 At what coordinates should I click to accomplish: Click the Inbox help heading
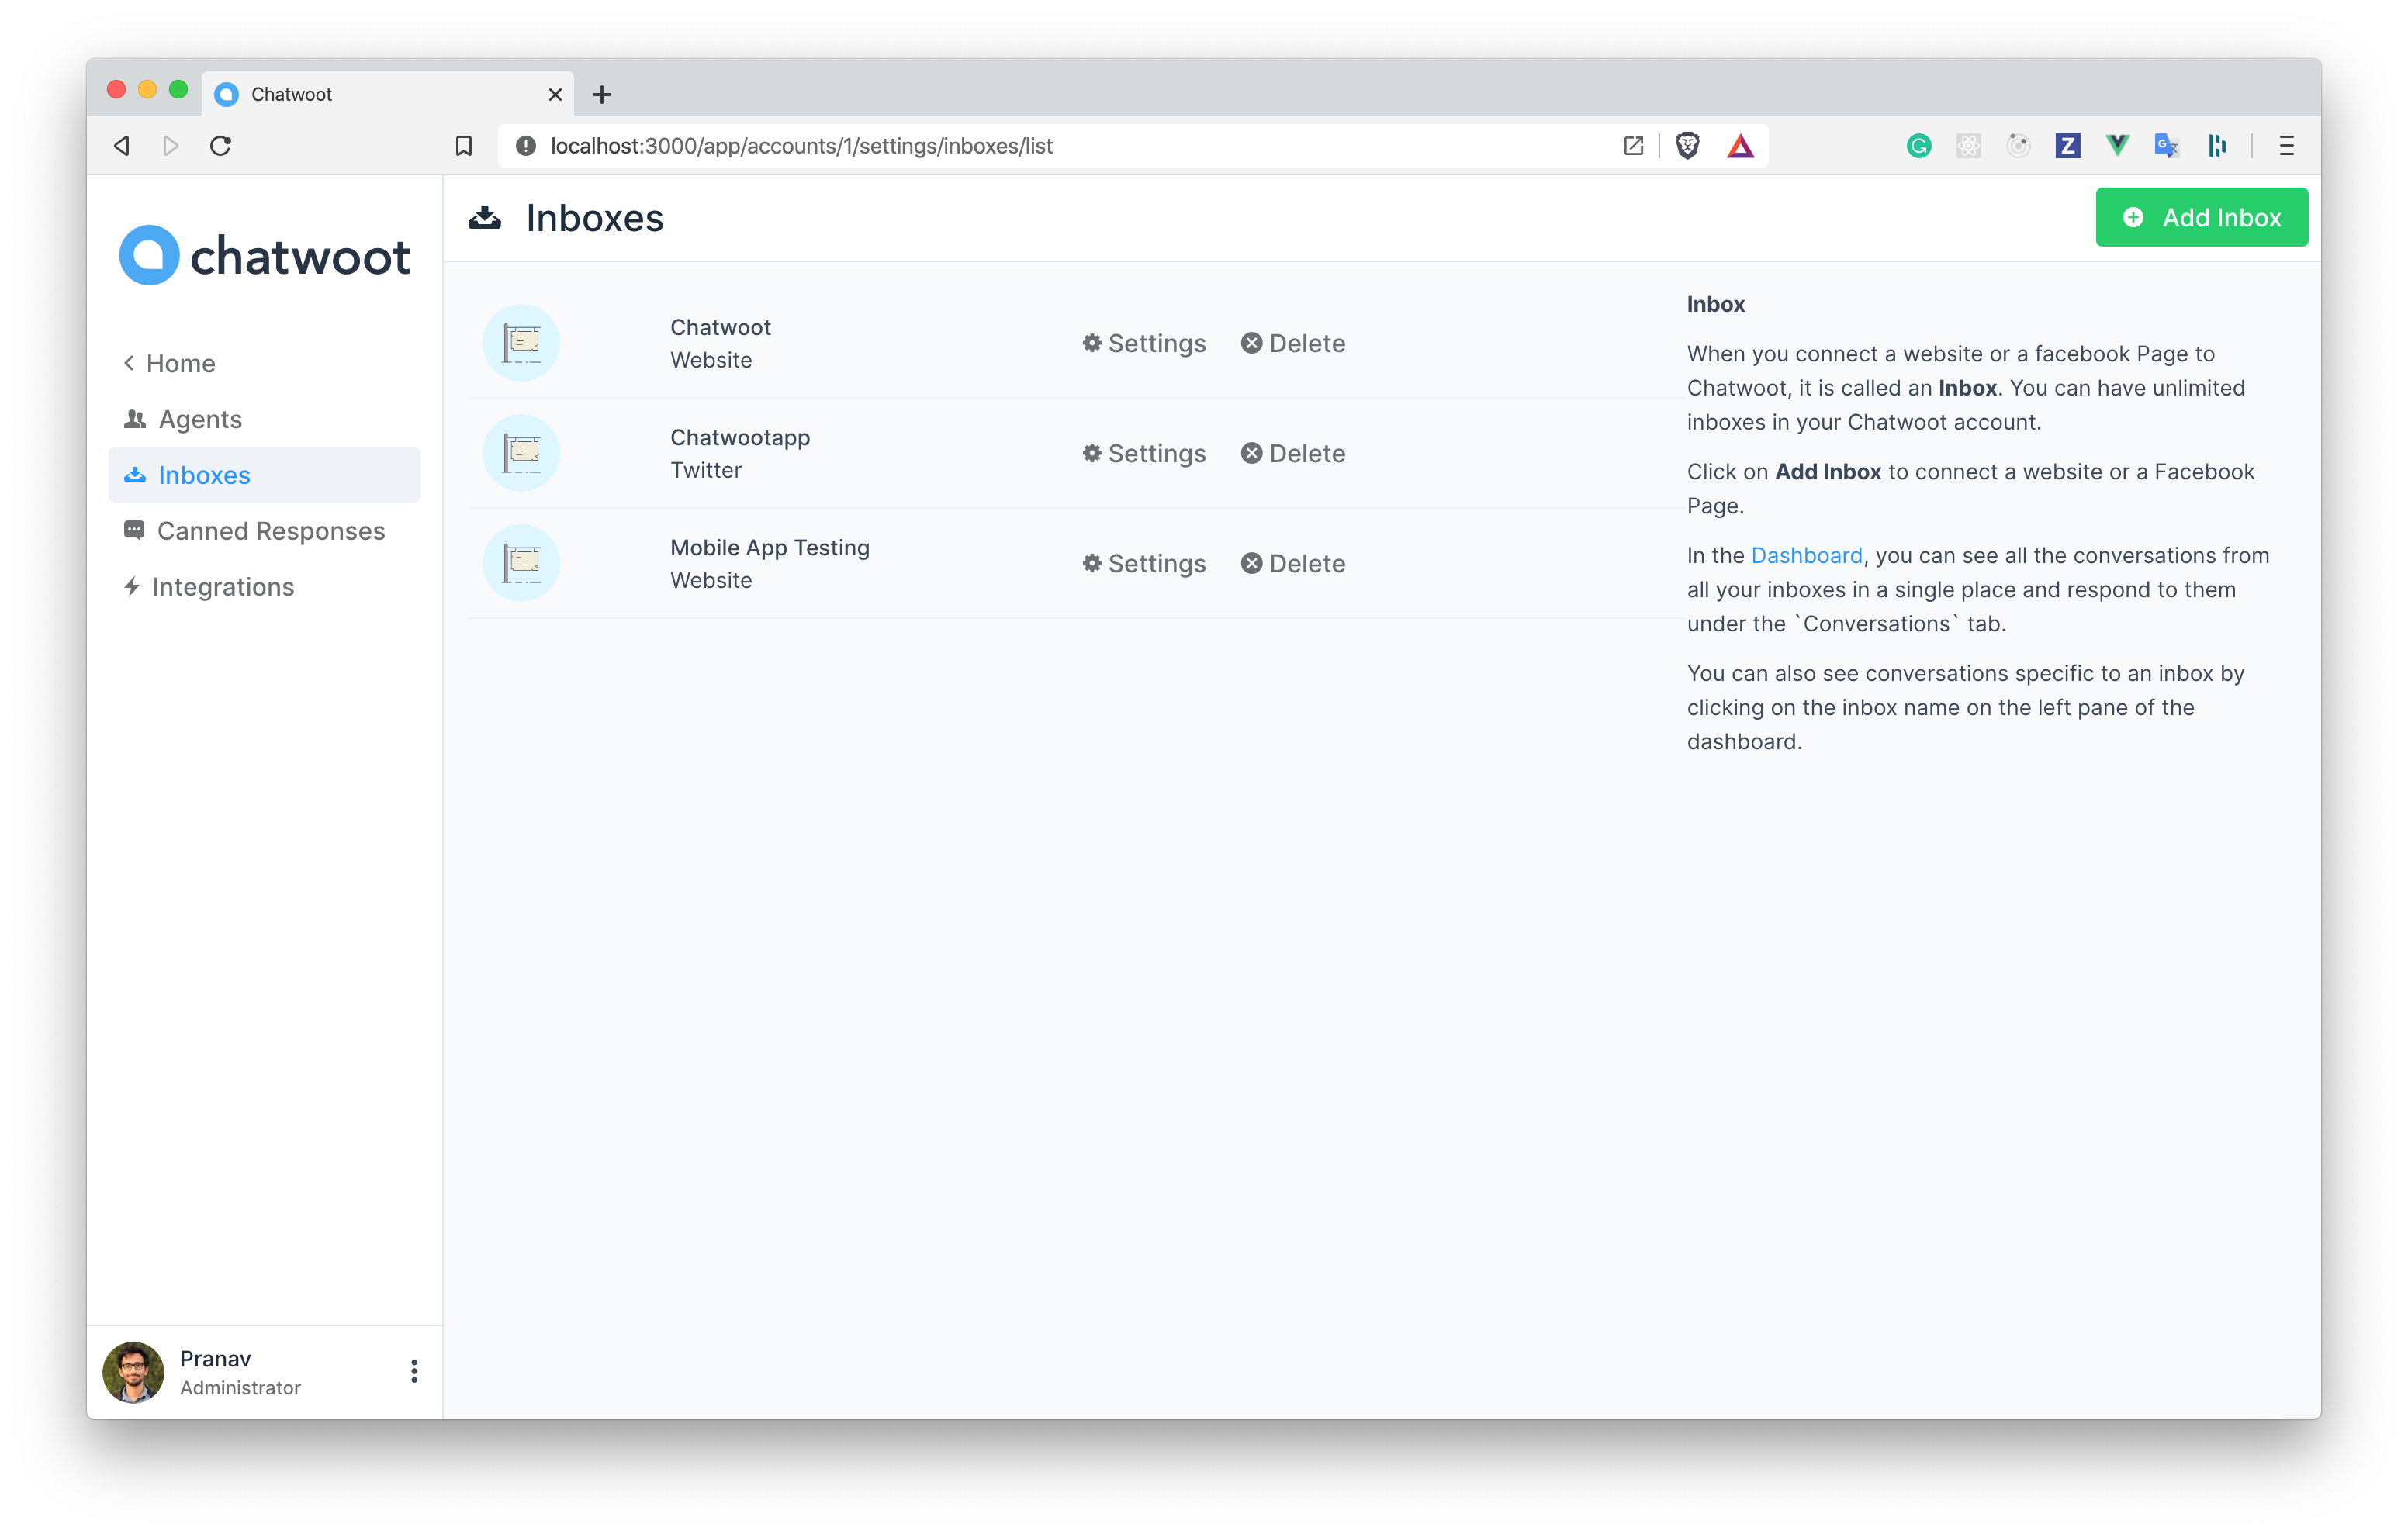(1716, 304)
